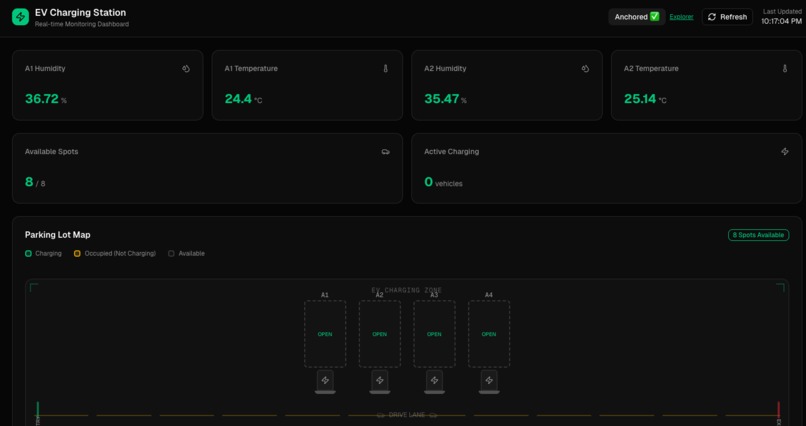
Task: Click the Available legend swatch
Action: [171, 253]
